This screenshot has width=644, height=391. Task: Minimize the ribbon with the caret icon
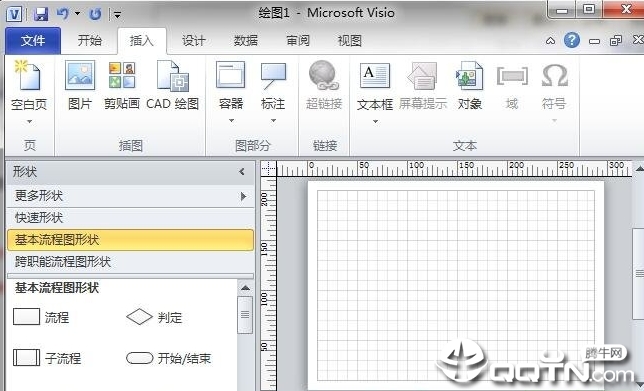pos(550,41)
